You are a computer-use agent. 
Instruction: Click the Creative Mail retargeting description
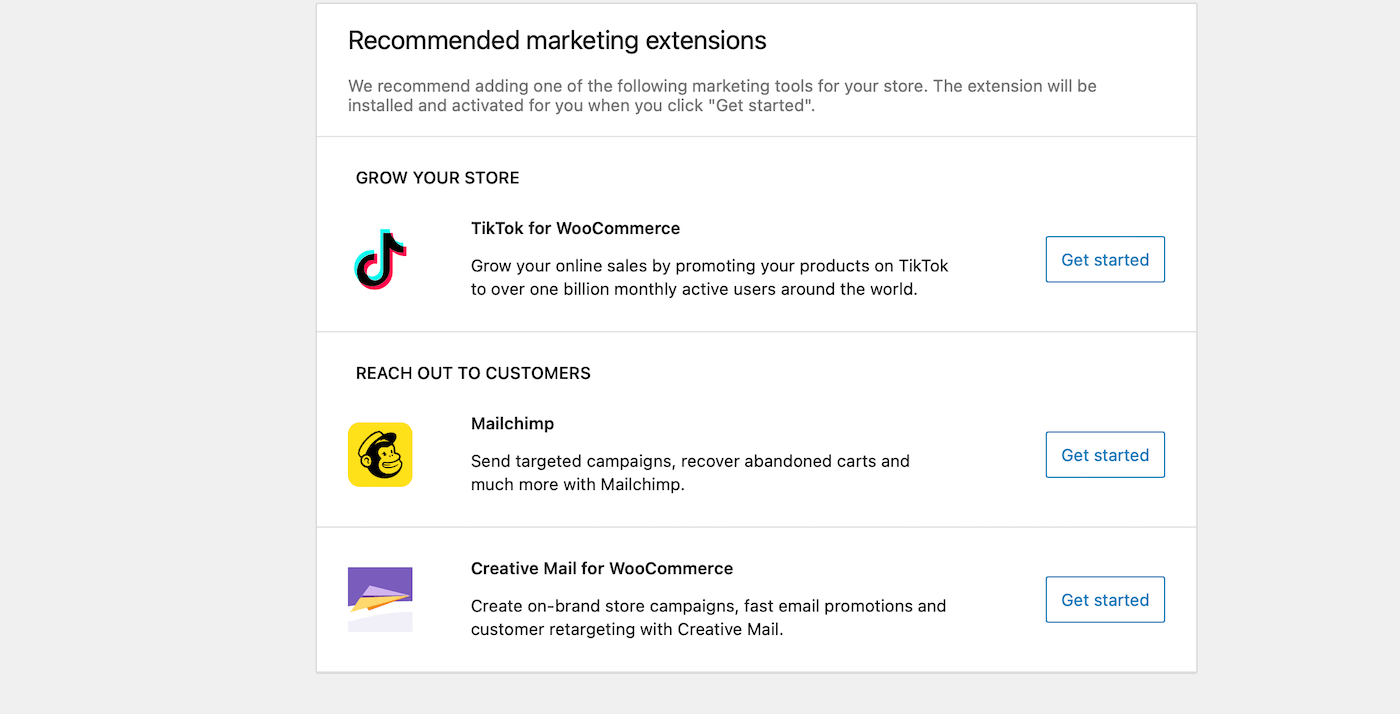click(708, 617)
